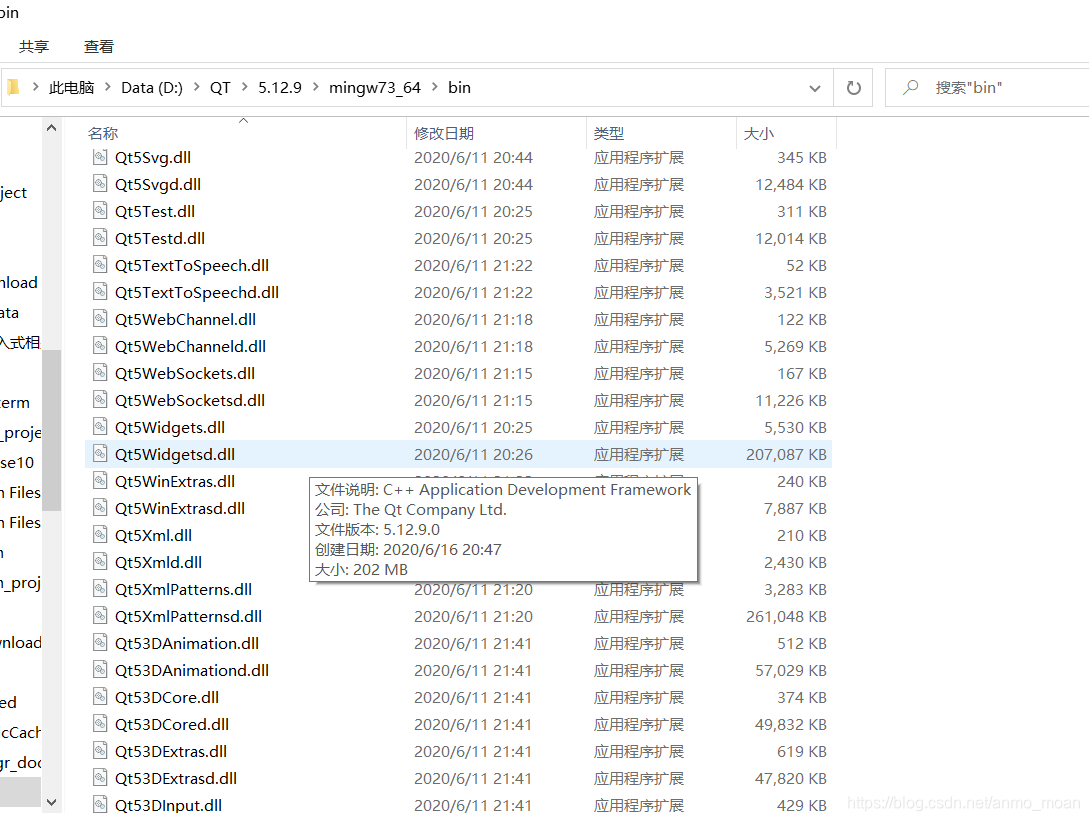Viewport: 1089px width, 821px height.
Task: Click the 2020/6/11 20:26 modified date
Action: click(x=474, y=454)
